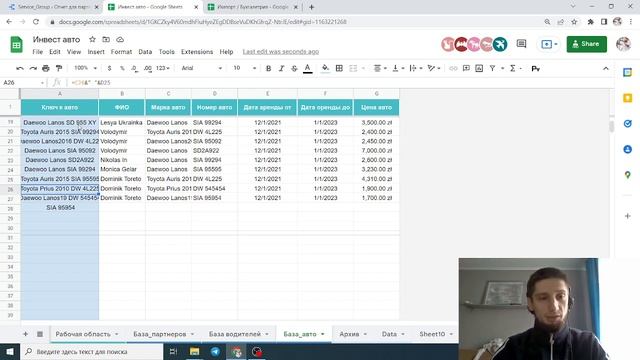640x360 pixels.
Task: Open the Data menu
Action: 145,52
